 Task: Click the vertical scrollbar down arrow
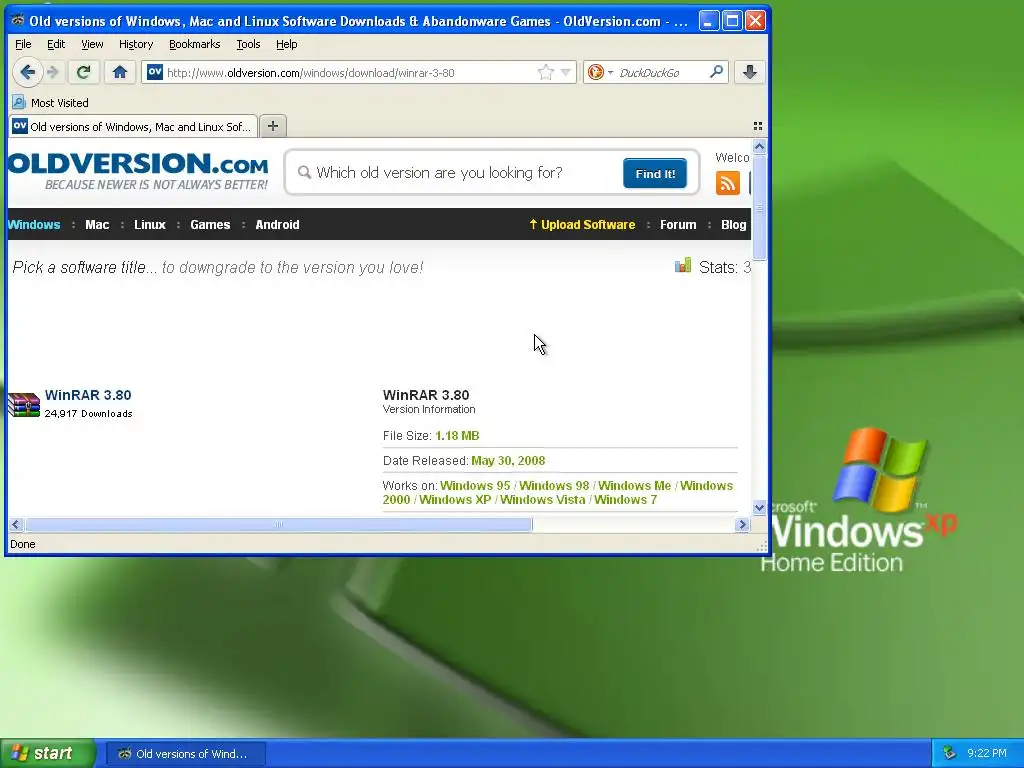(x=759, y=507)
